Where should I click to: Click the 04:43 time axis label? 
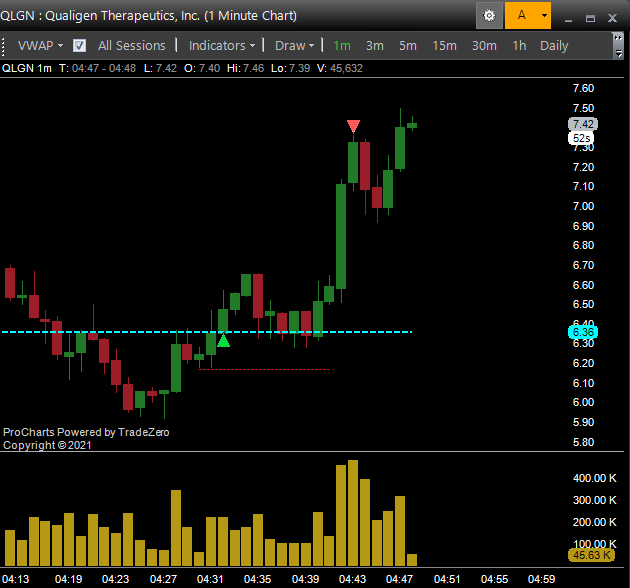(x=352, y=579)
